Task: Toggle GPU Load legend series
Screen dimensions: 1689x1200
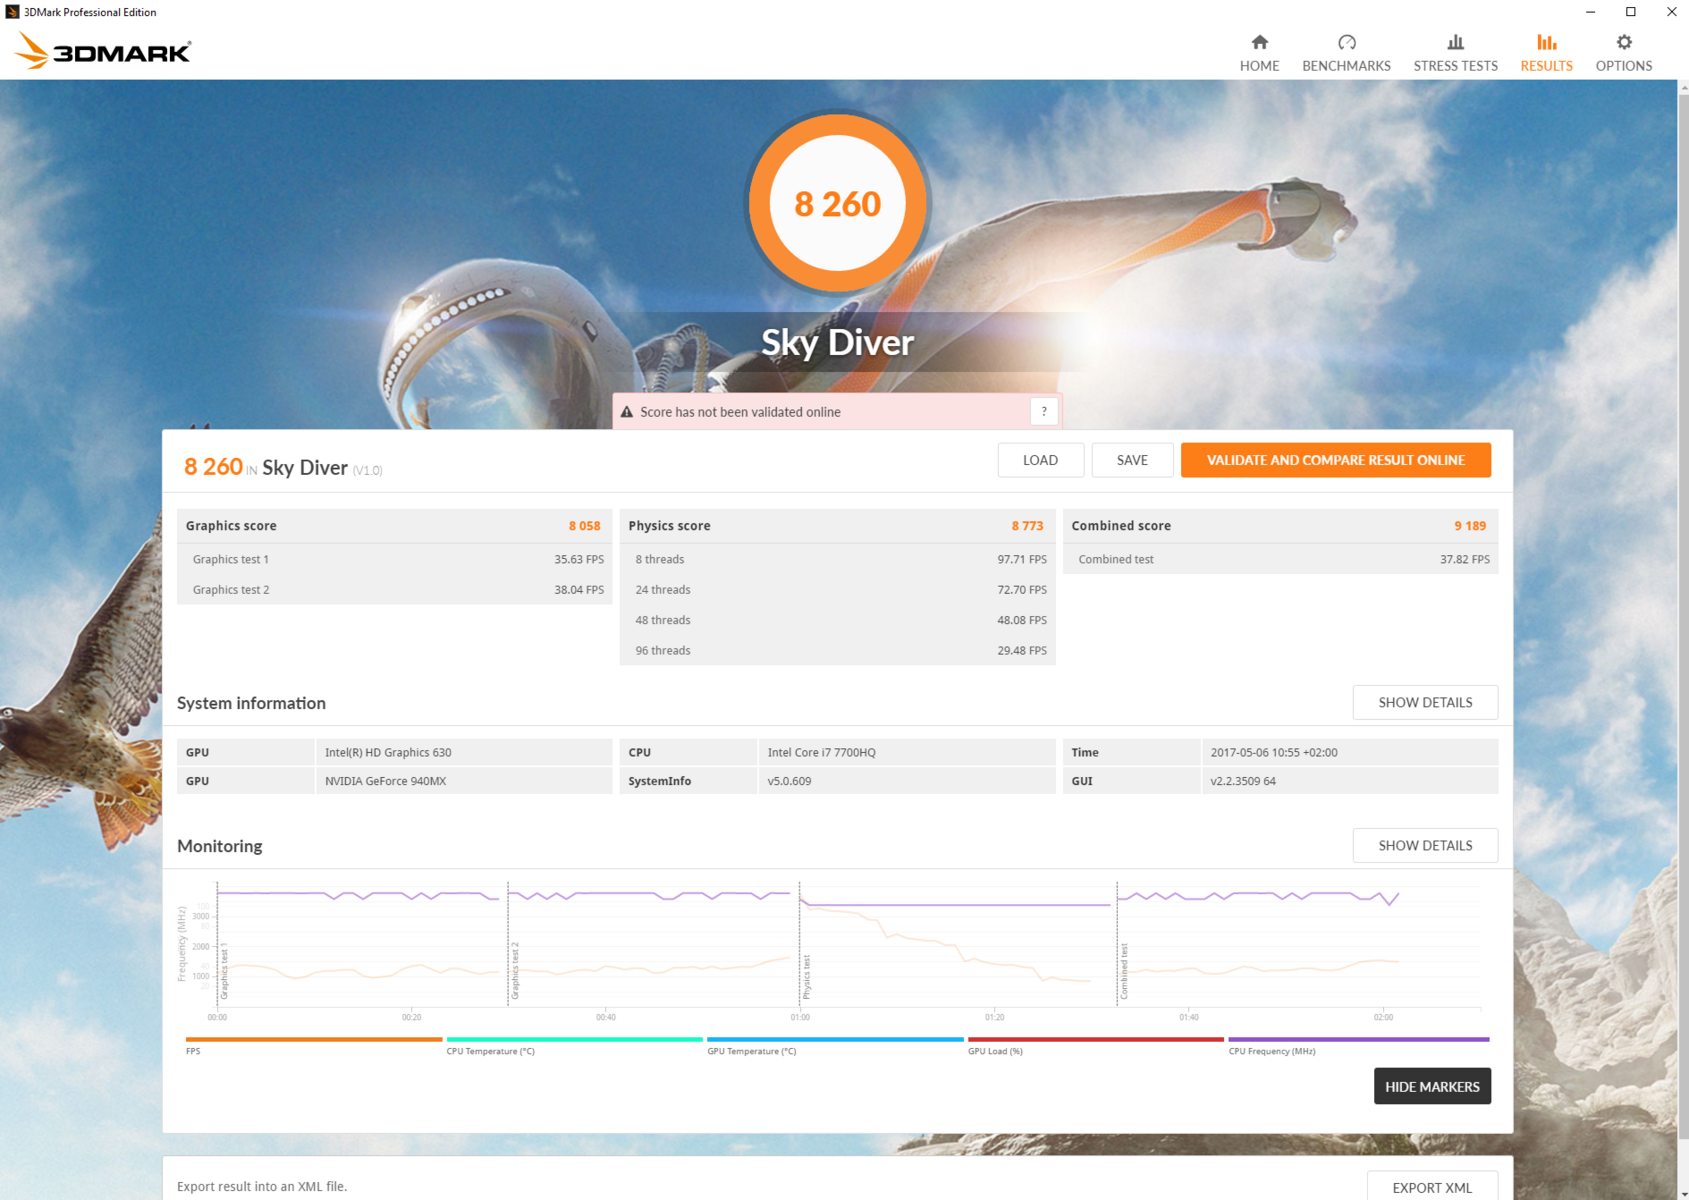Action: click(1095, 1040)
